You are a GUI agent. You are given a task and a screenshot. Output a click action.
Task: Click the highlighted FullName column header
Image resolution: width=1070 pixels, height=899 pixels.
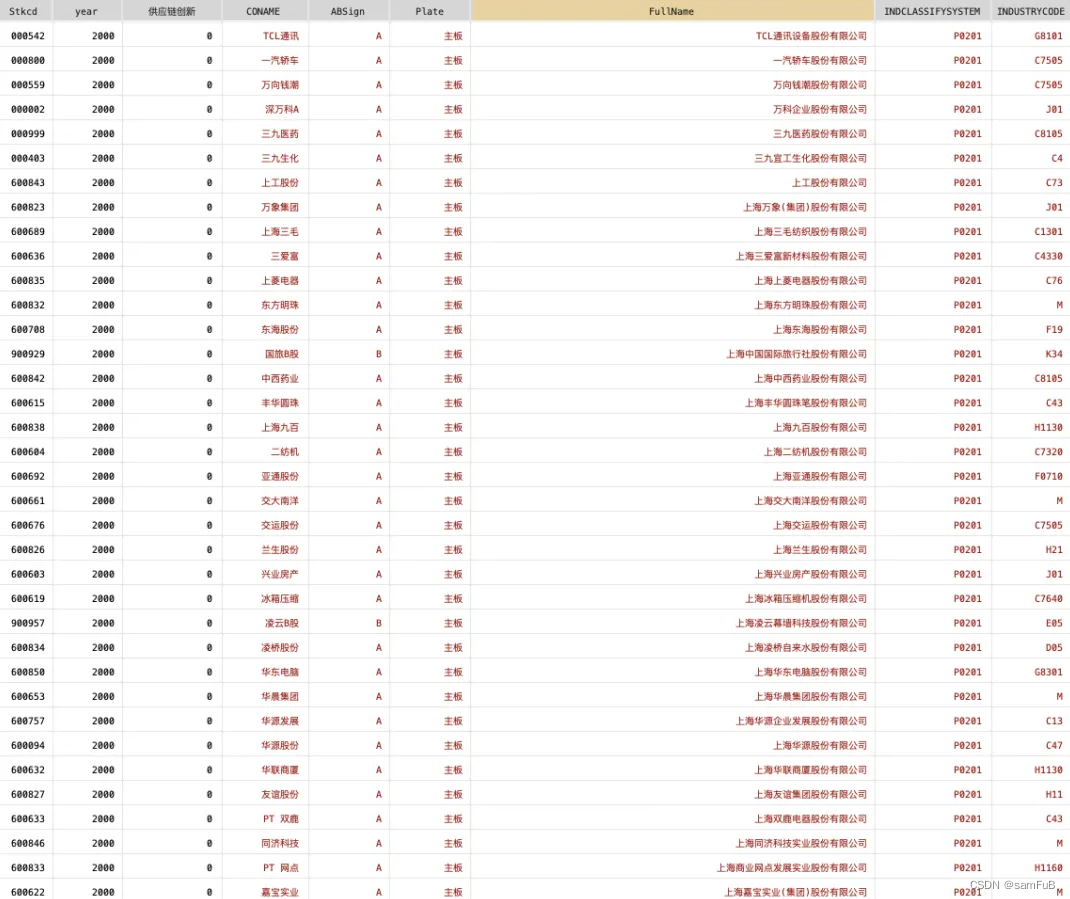672,11
